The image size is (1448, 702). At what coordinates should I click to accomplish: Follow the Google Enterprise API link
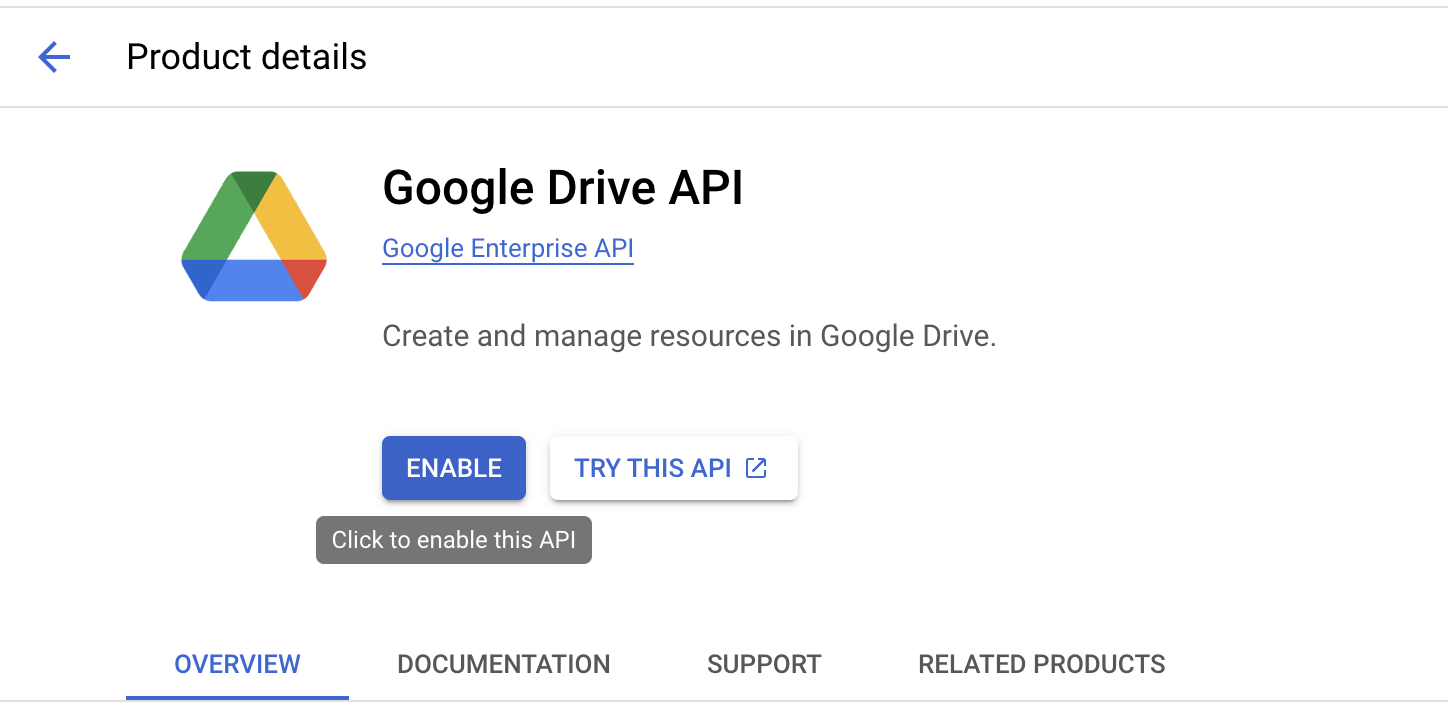pos(508,248)
